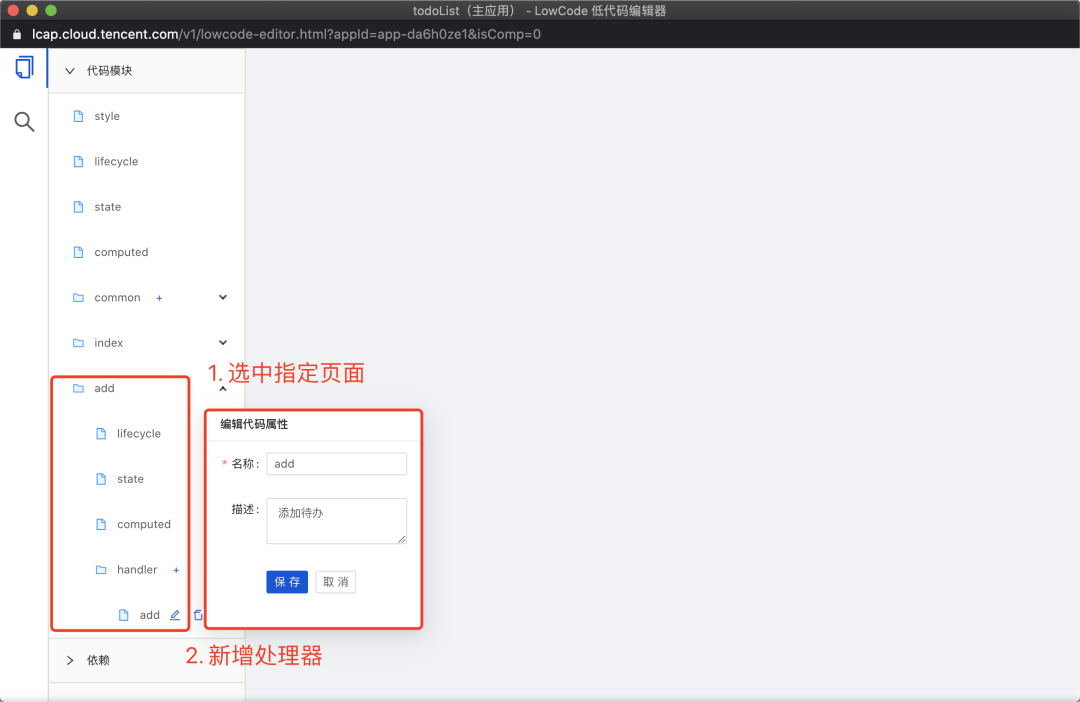Image resolution: width=1080 pixels, height=702 pixels.
Task: Click the 描述 text area
Action: coord(336,521)
